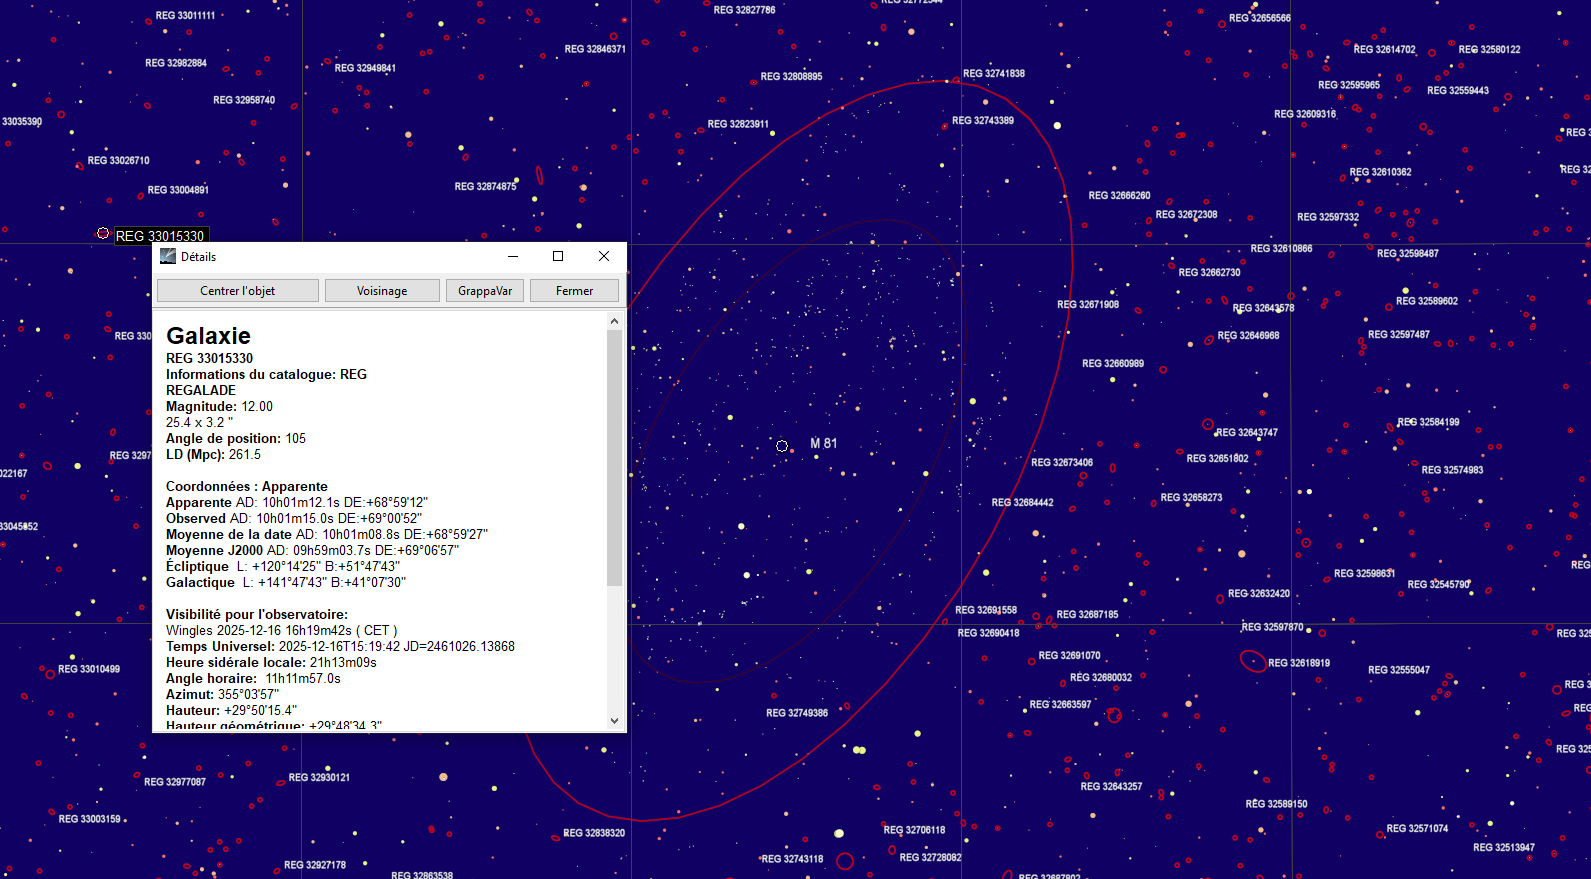
Task: Click the REG 32687185 label
Action: [1087, 614]
